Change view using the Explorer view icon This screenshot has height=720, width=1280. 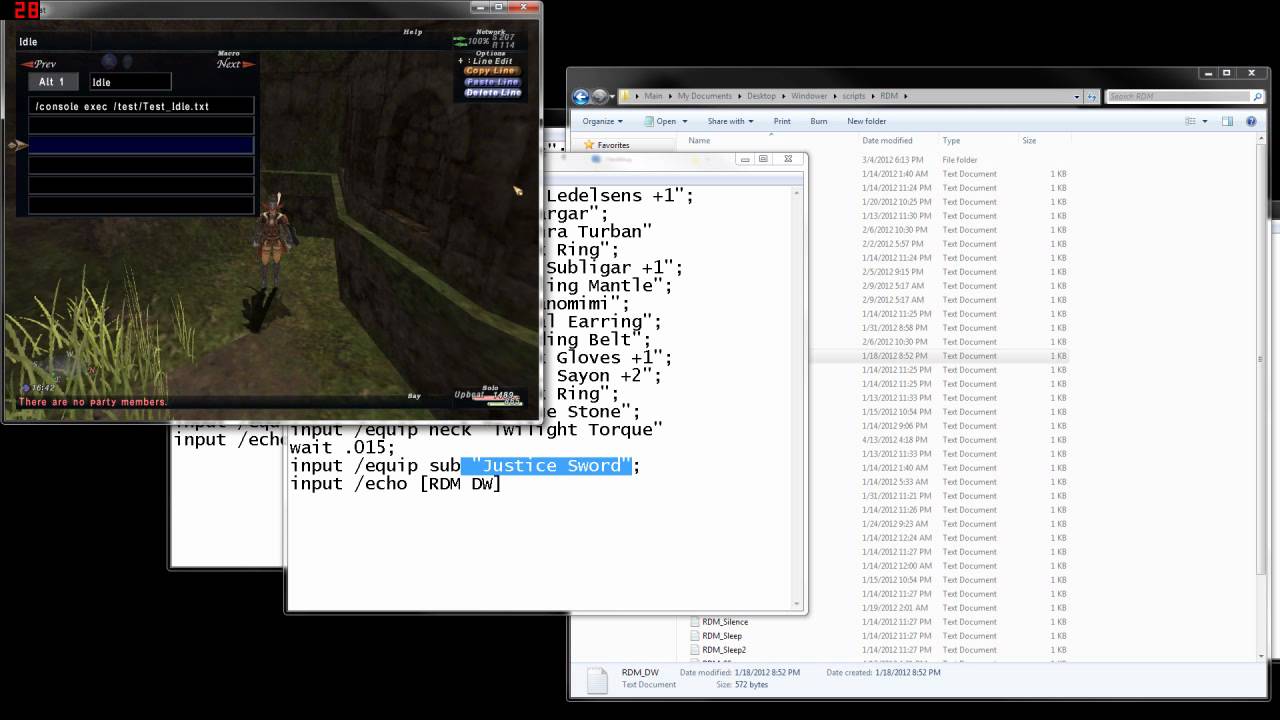pos(1190,121)
